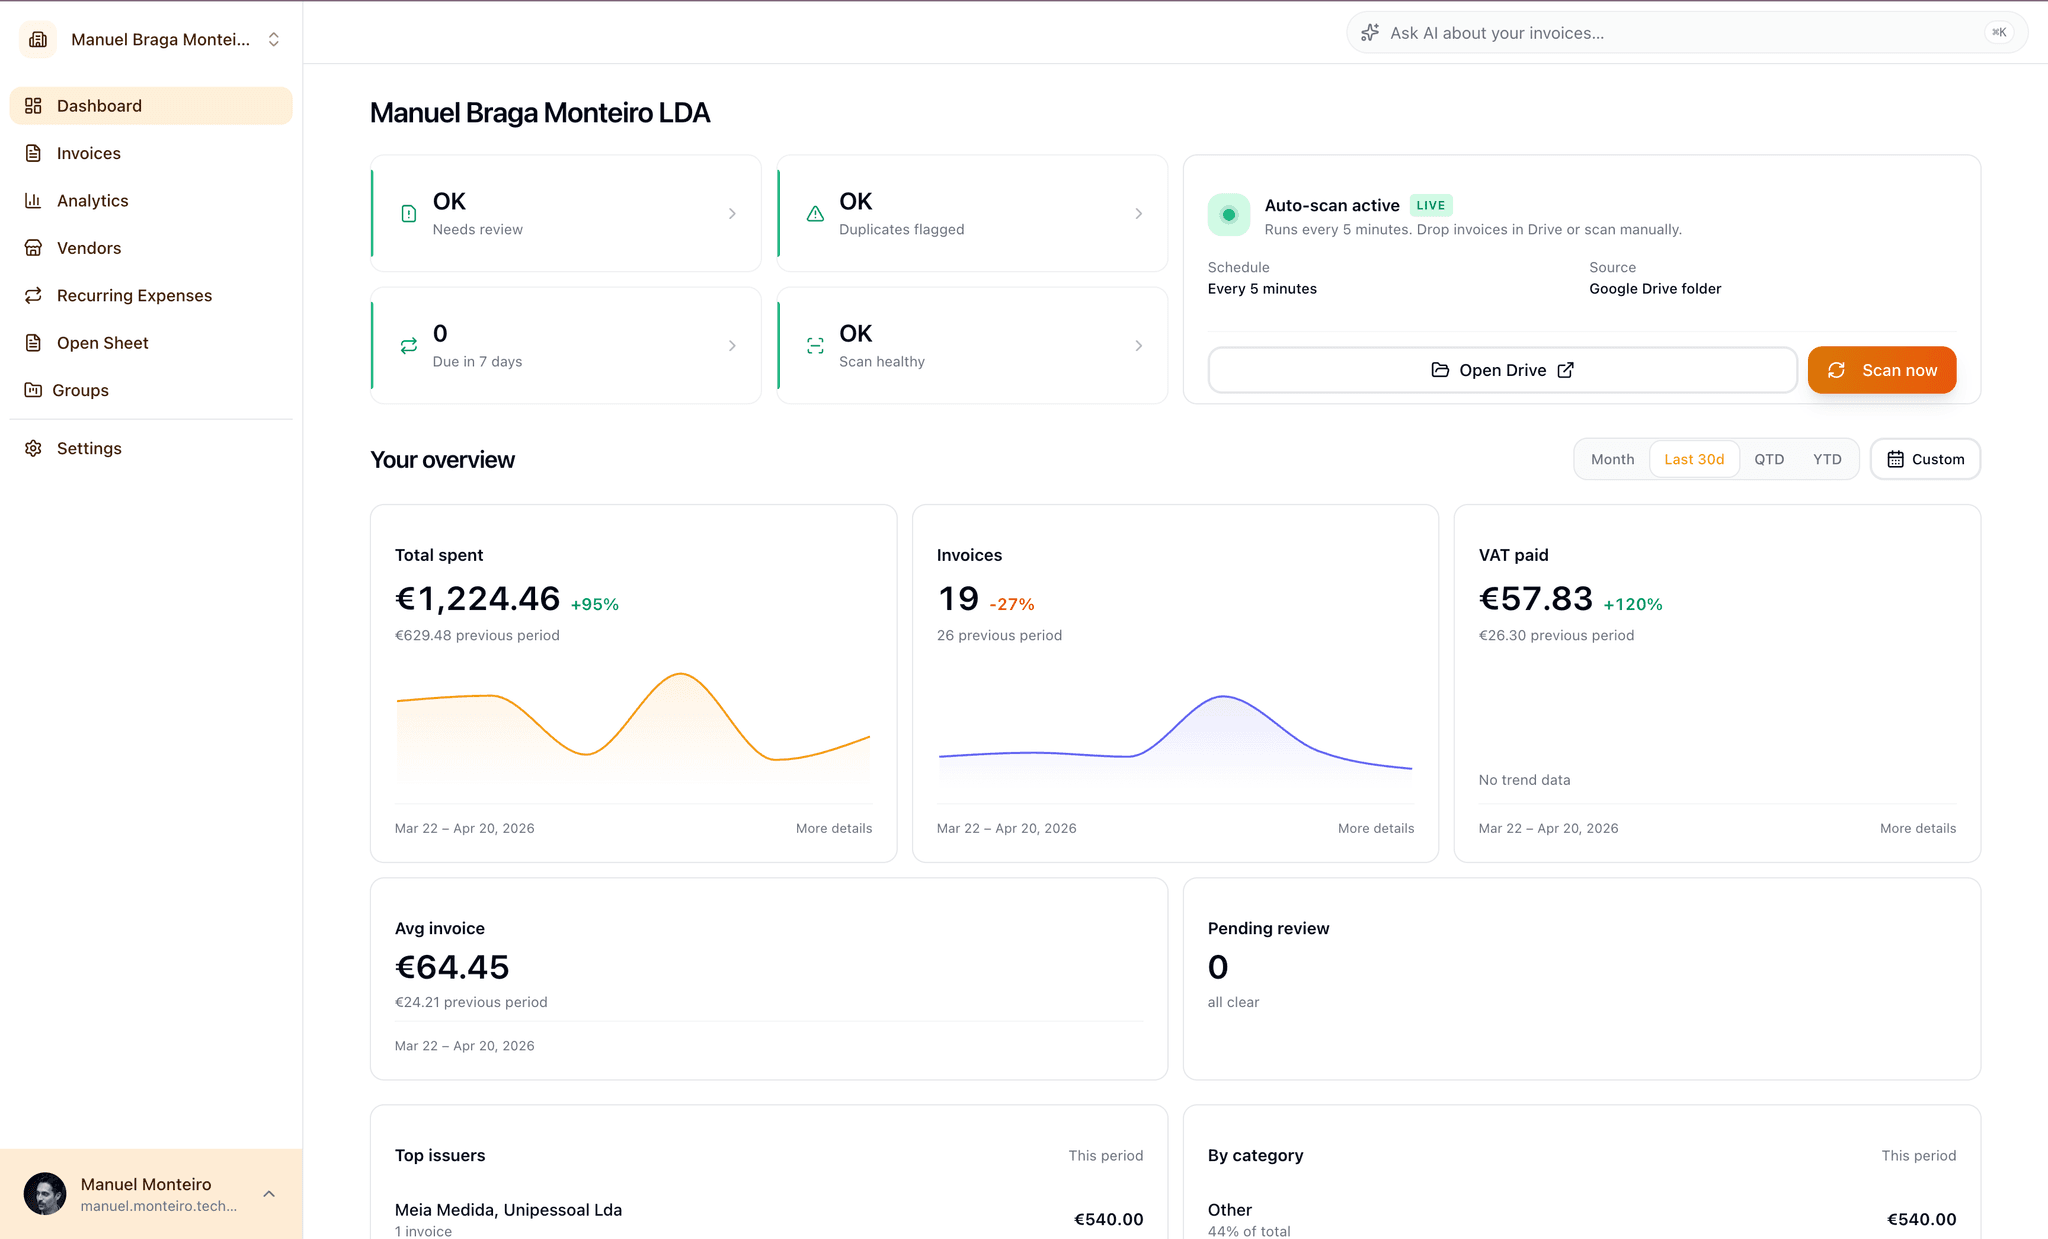Image resolution: width=2048 pixels, height=1239 pixels.
Task: Click the Needs review file alert icon
Action: pyautogui.click(x=408, y=214)
